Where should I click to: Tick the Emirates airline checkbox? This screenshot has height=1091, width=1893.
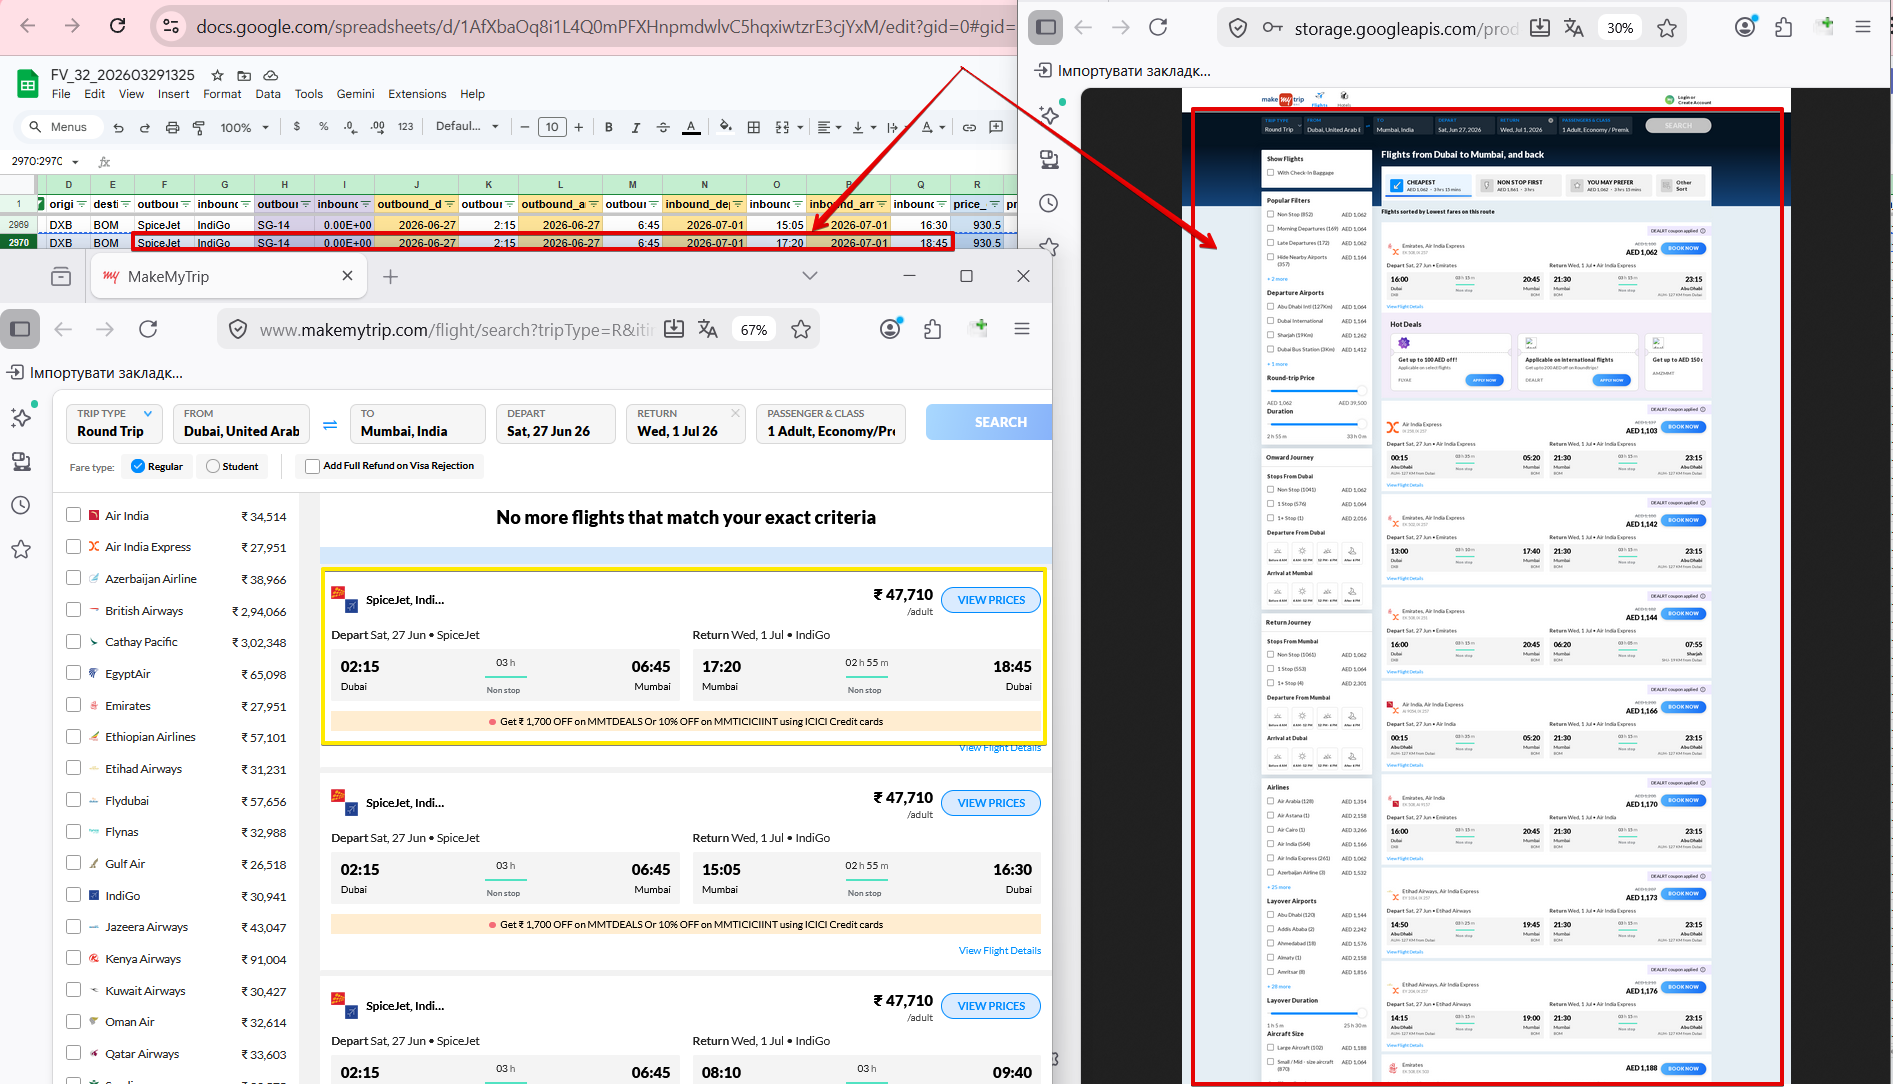73,705
